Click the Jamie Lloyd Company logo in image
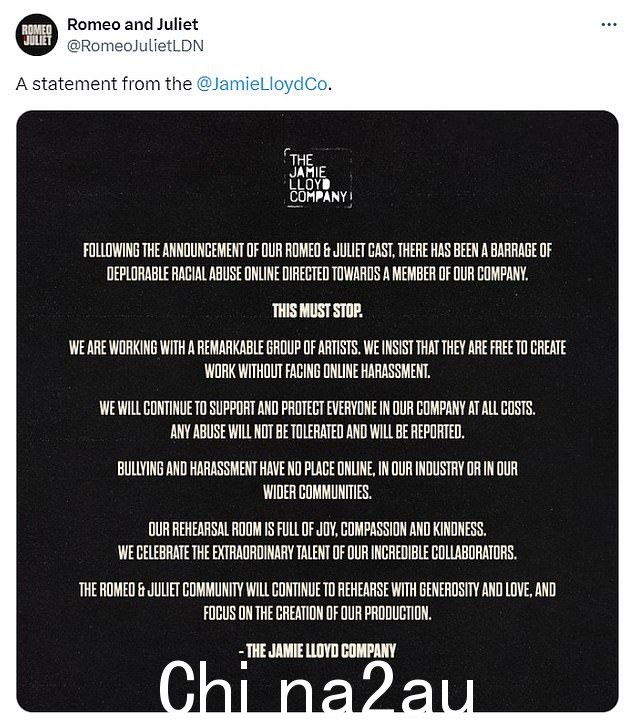634x720 pixels. (318, 178)
